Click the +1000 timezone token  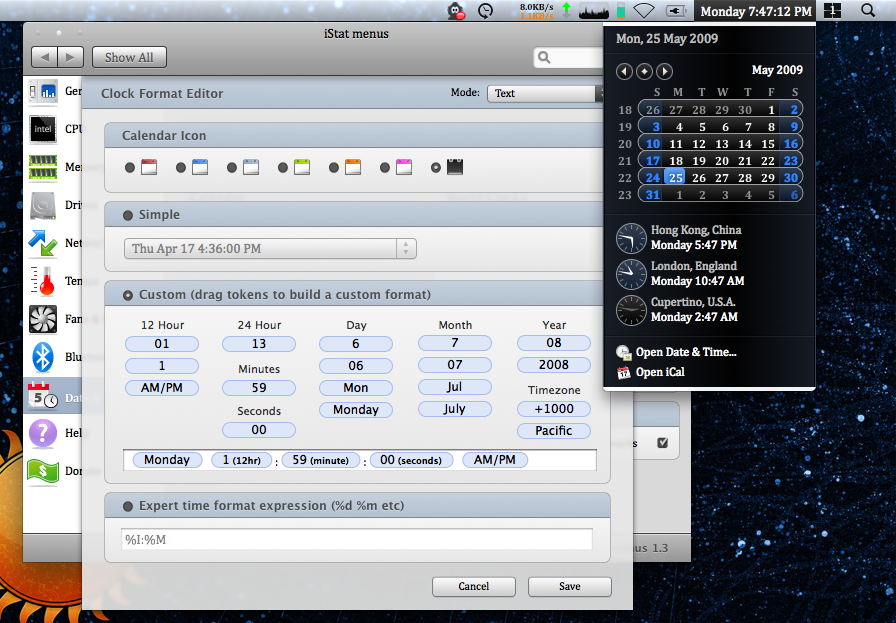(554, 409)
